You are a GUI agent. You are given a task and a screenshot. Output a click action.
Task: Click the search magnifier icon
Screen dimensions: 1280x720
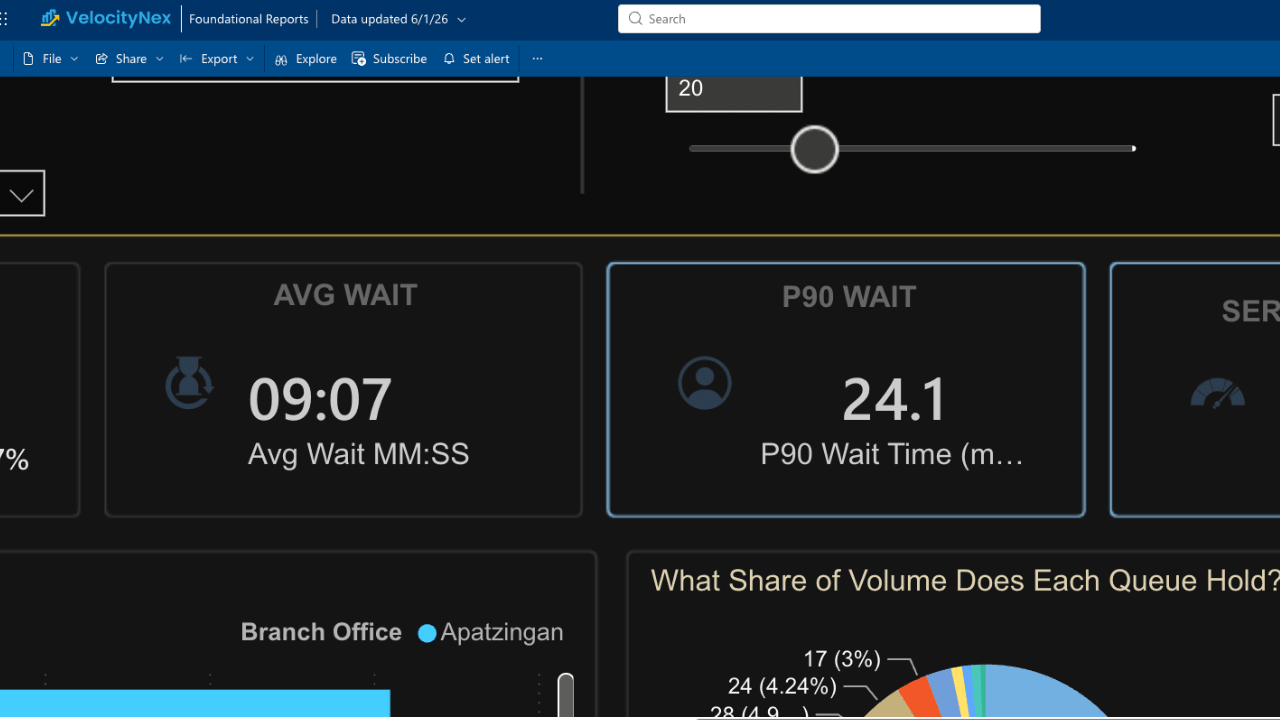coord(636,19)
